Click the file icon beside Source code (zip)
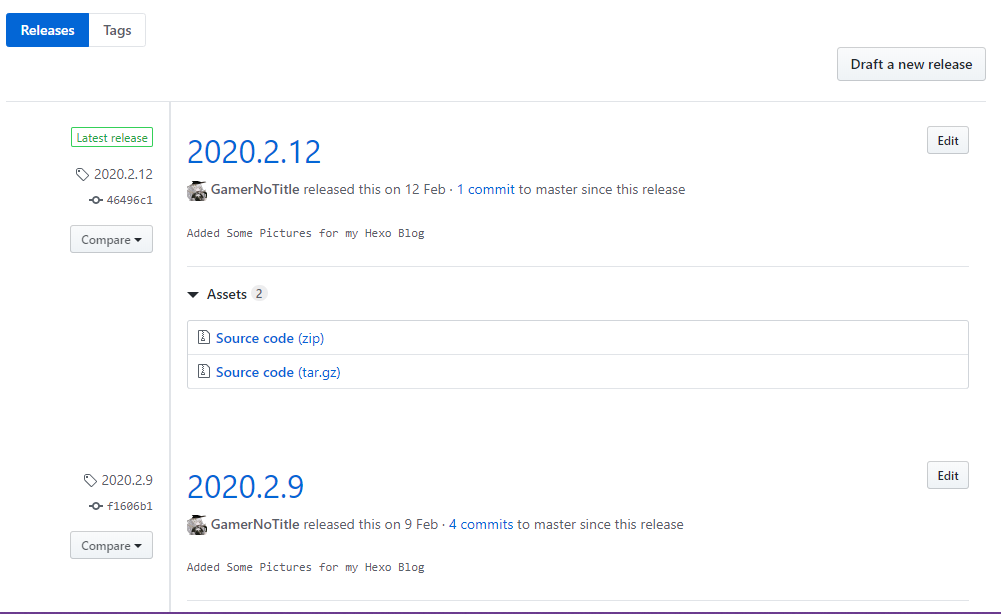1001x614 pixels. (203, 338)
